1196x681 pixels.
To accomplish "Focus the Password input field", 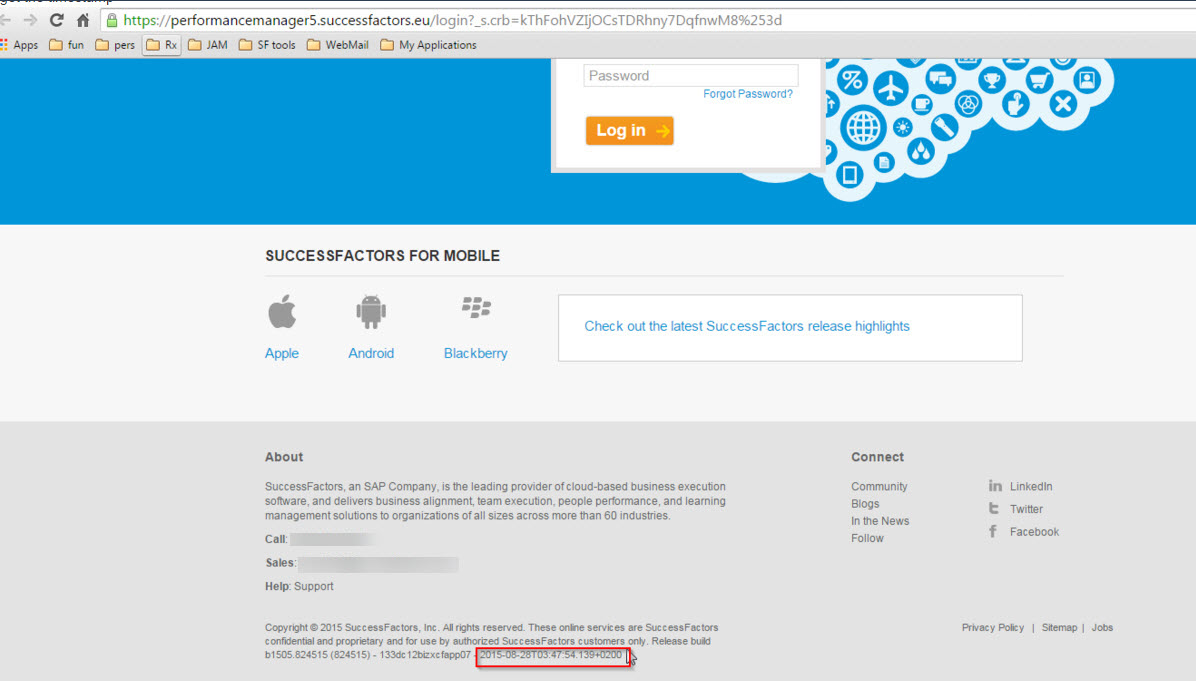I will (691, 75).
